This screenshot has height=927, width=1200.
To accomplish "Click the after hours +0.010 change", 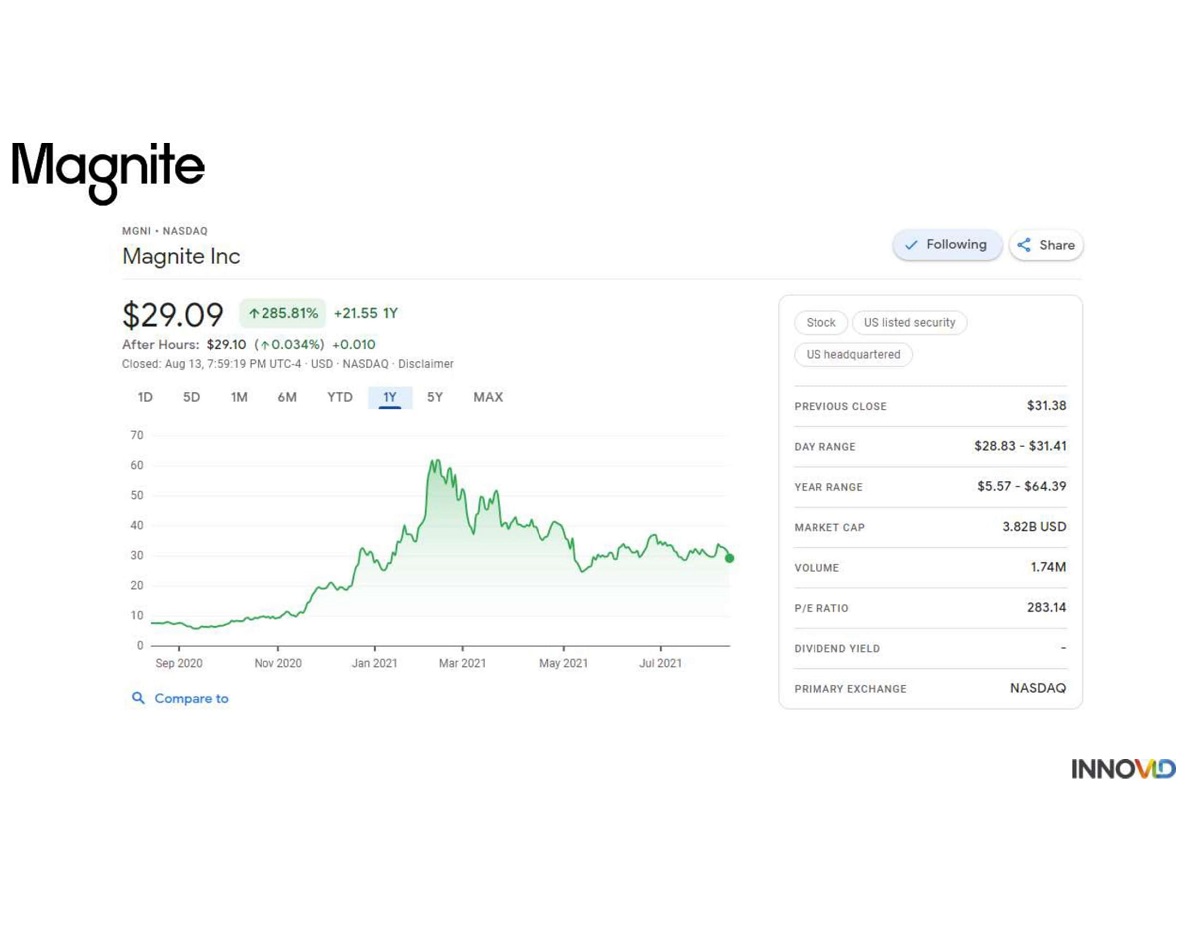I will pos(354,345).
